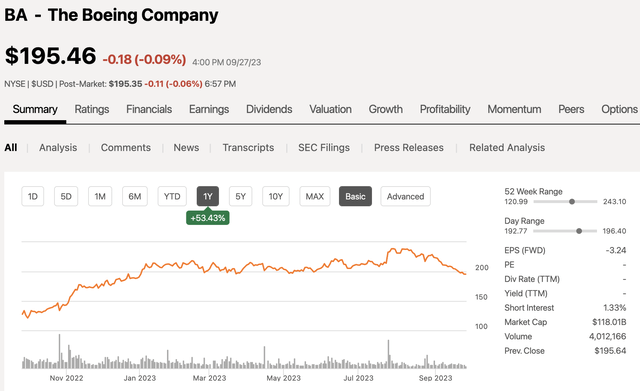Click the Jan 2023 axis label

(140, 378)
